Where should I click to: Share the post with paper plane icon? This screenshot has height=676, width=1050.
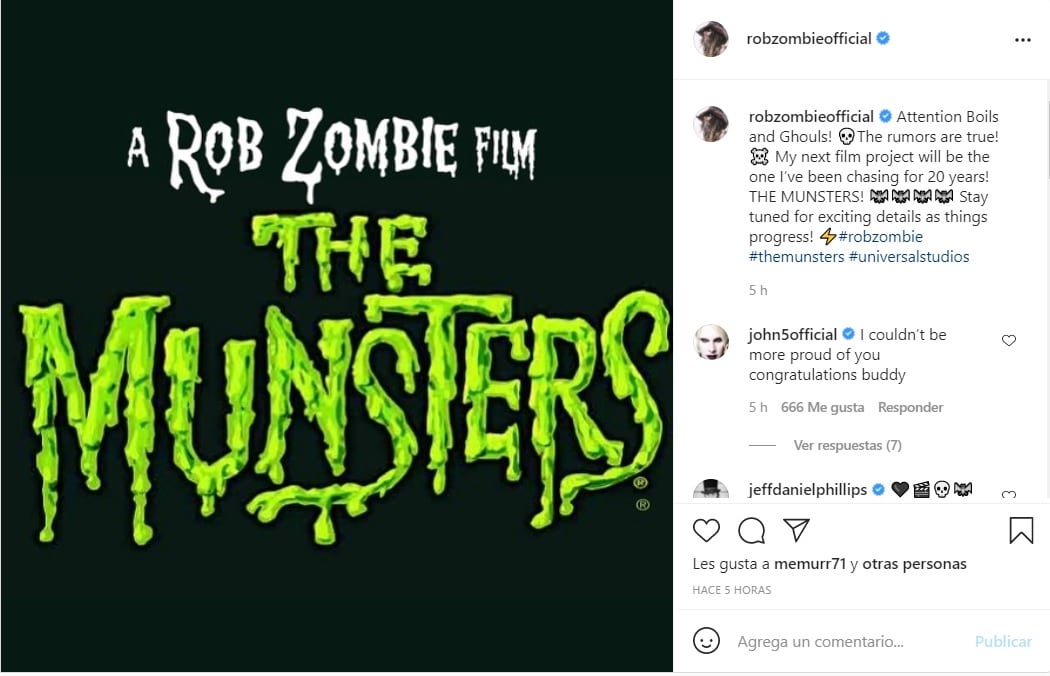point(796,530)
